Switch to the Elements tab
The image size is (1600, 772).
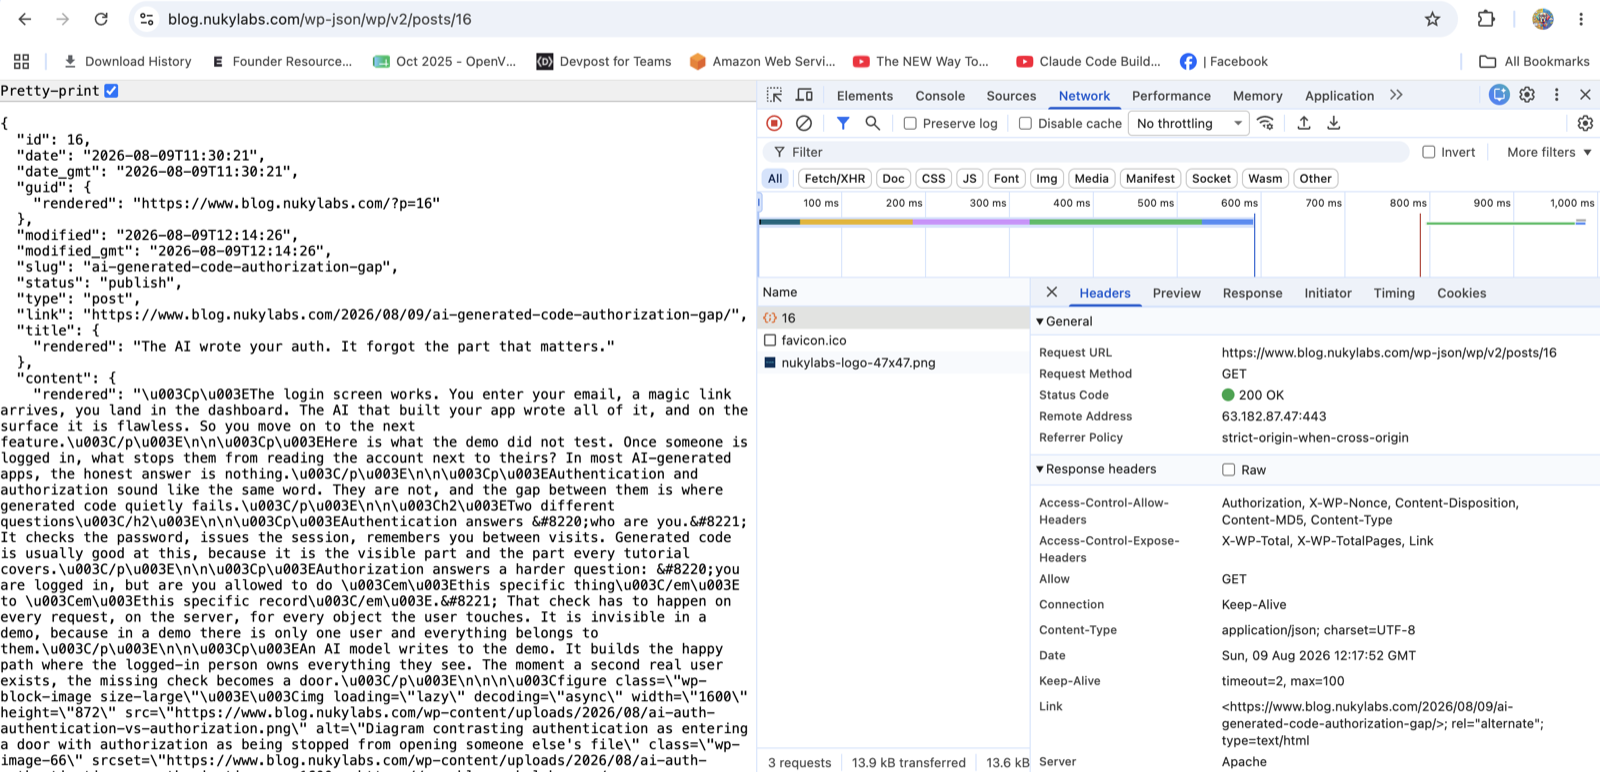click(x=865, y=96)
